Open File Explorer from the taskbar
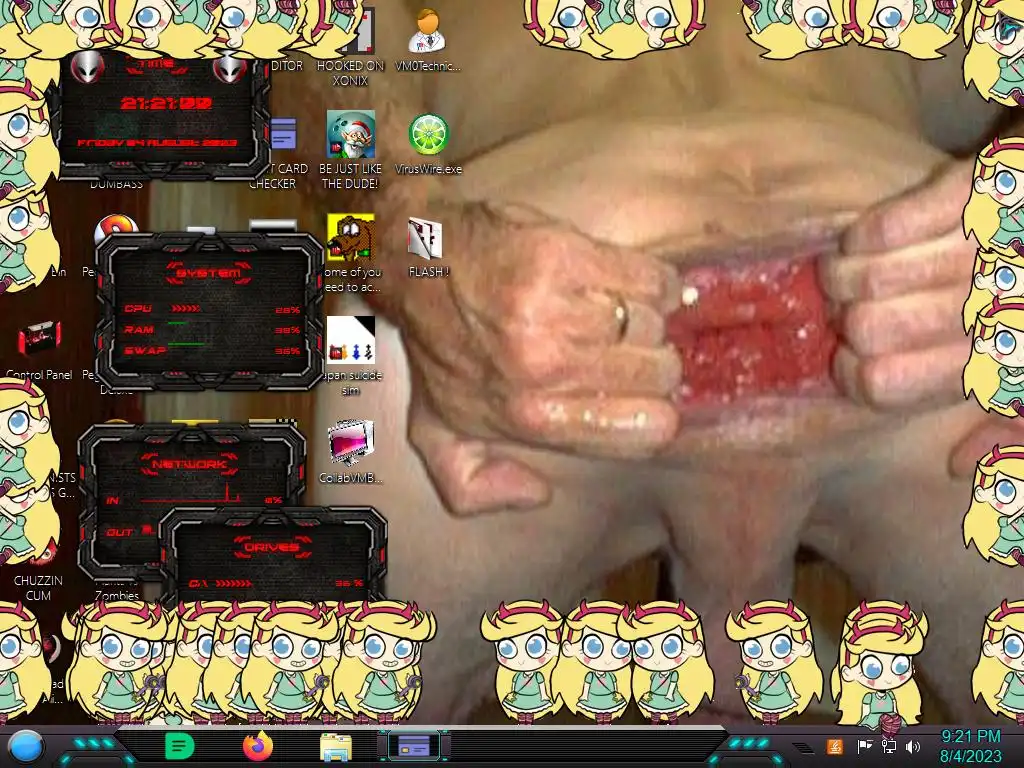This screenshot has height=768, width=1024. coord(336,746)
